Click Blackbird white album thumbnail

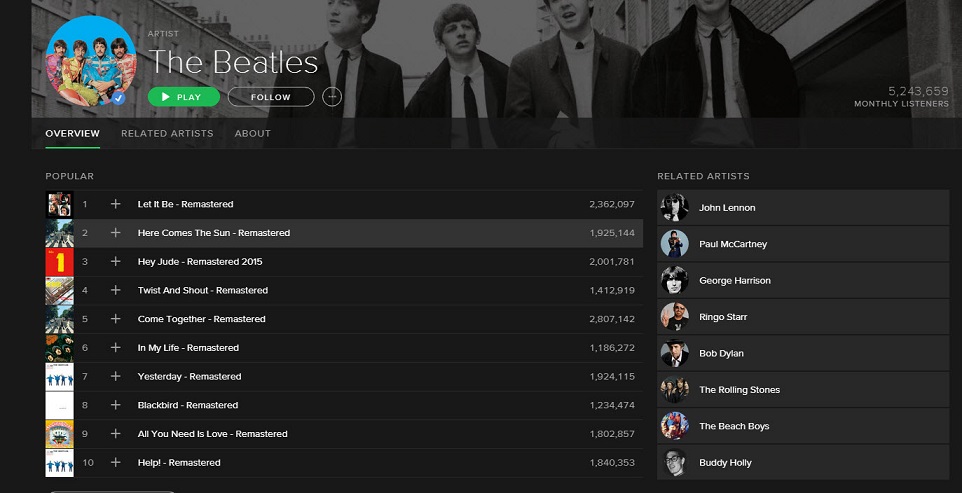[60, 405]
